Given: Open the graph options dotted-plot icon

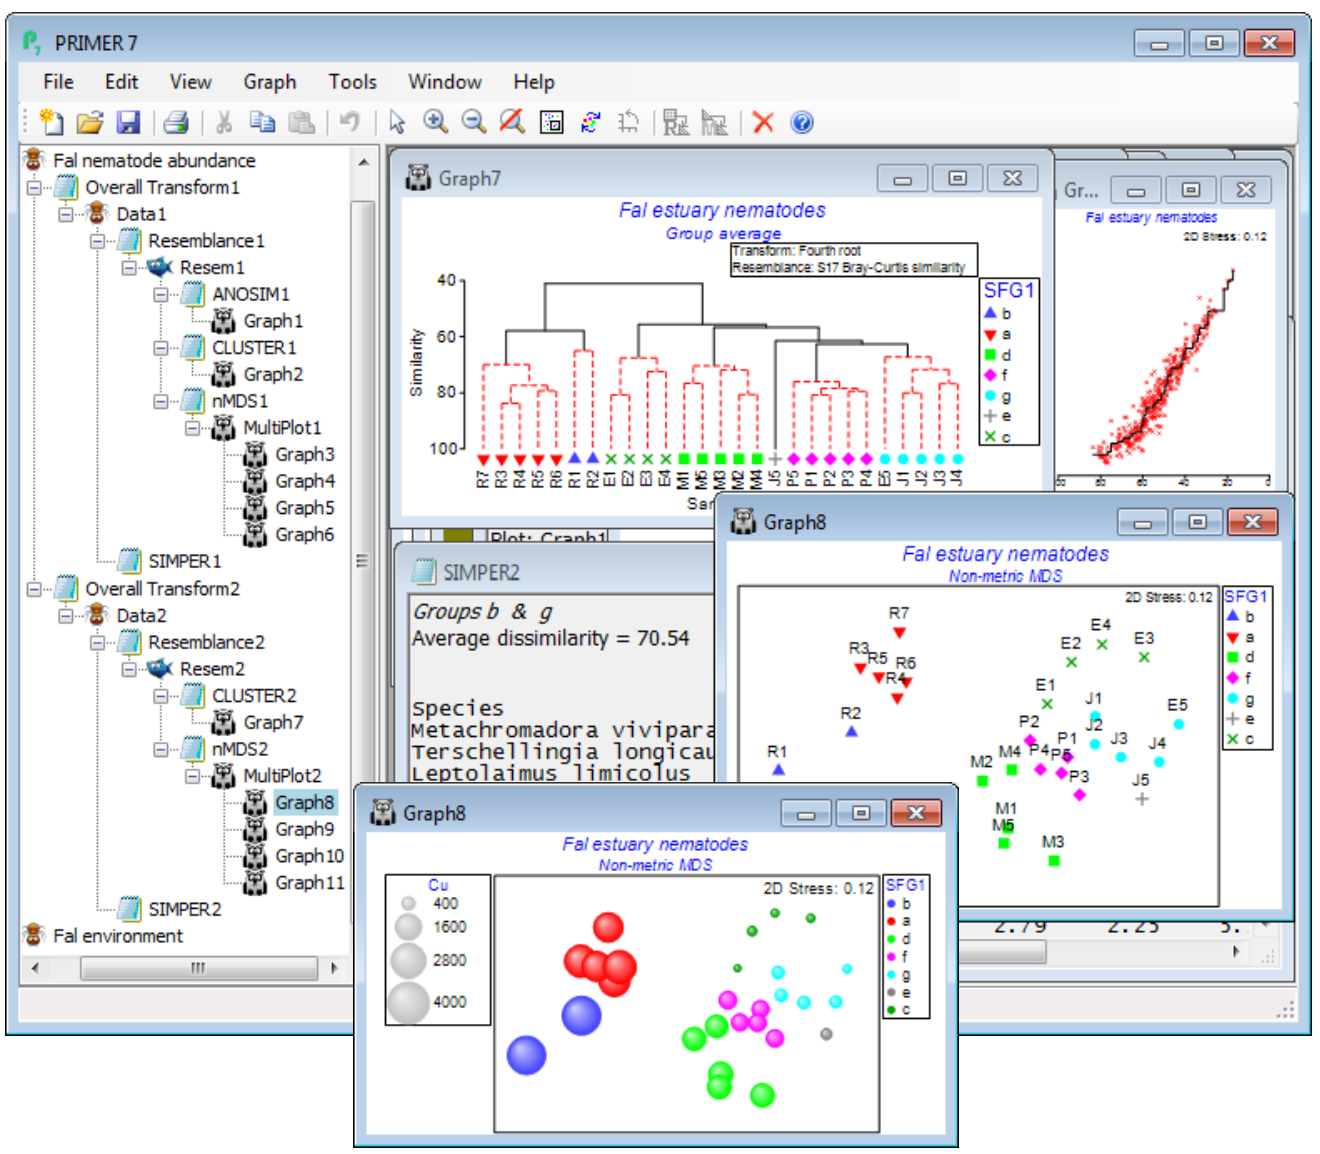Looking at the screenshot, I should pyautogui.click(x=551, y=122).
